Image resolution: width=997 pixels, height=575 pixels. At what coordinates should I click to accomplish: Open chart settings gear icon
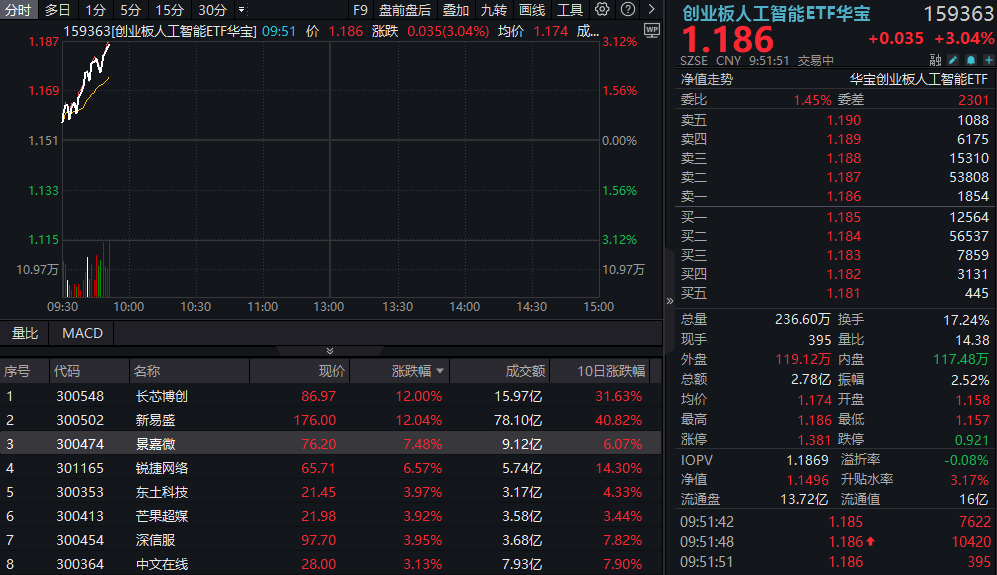pos(601,10)
